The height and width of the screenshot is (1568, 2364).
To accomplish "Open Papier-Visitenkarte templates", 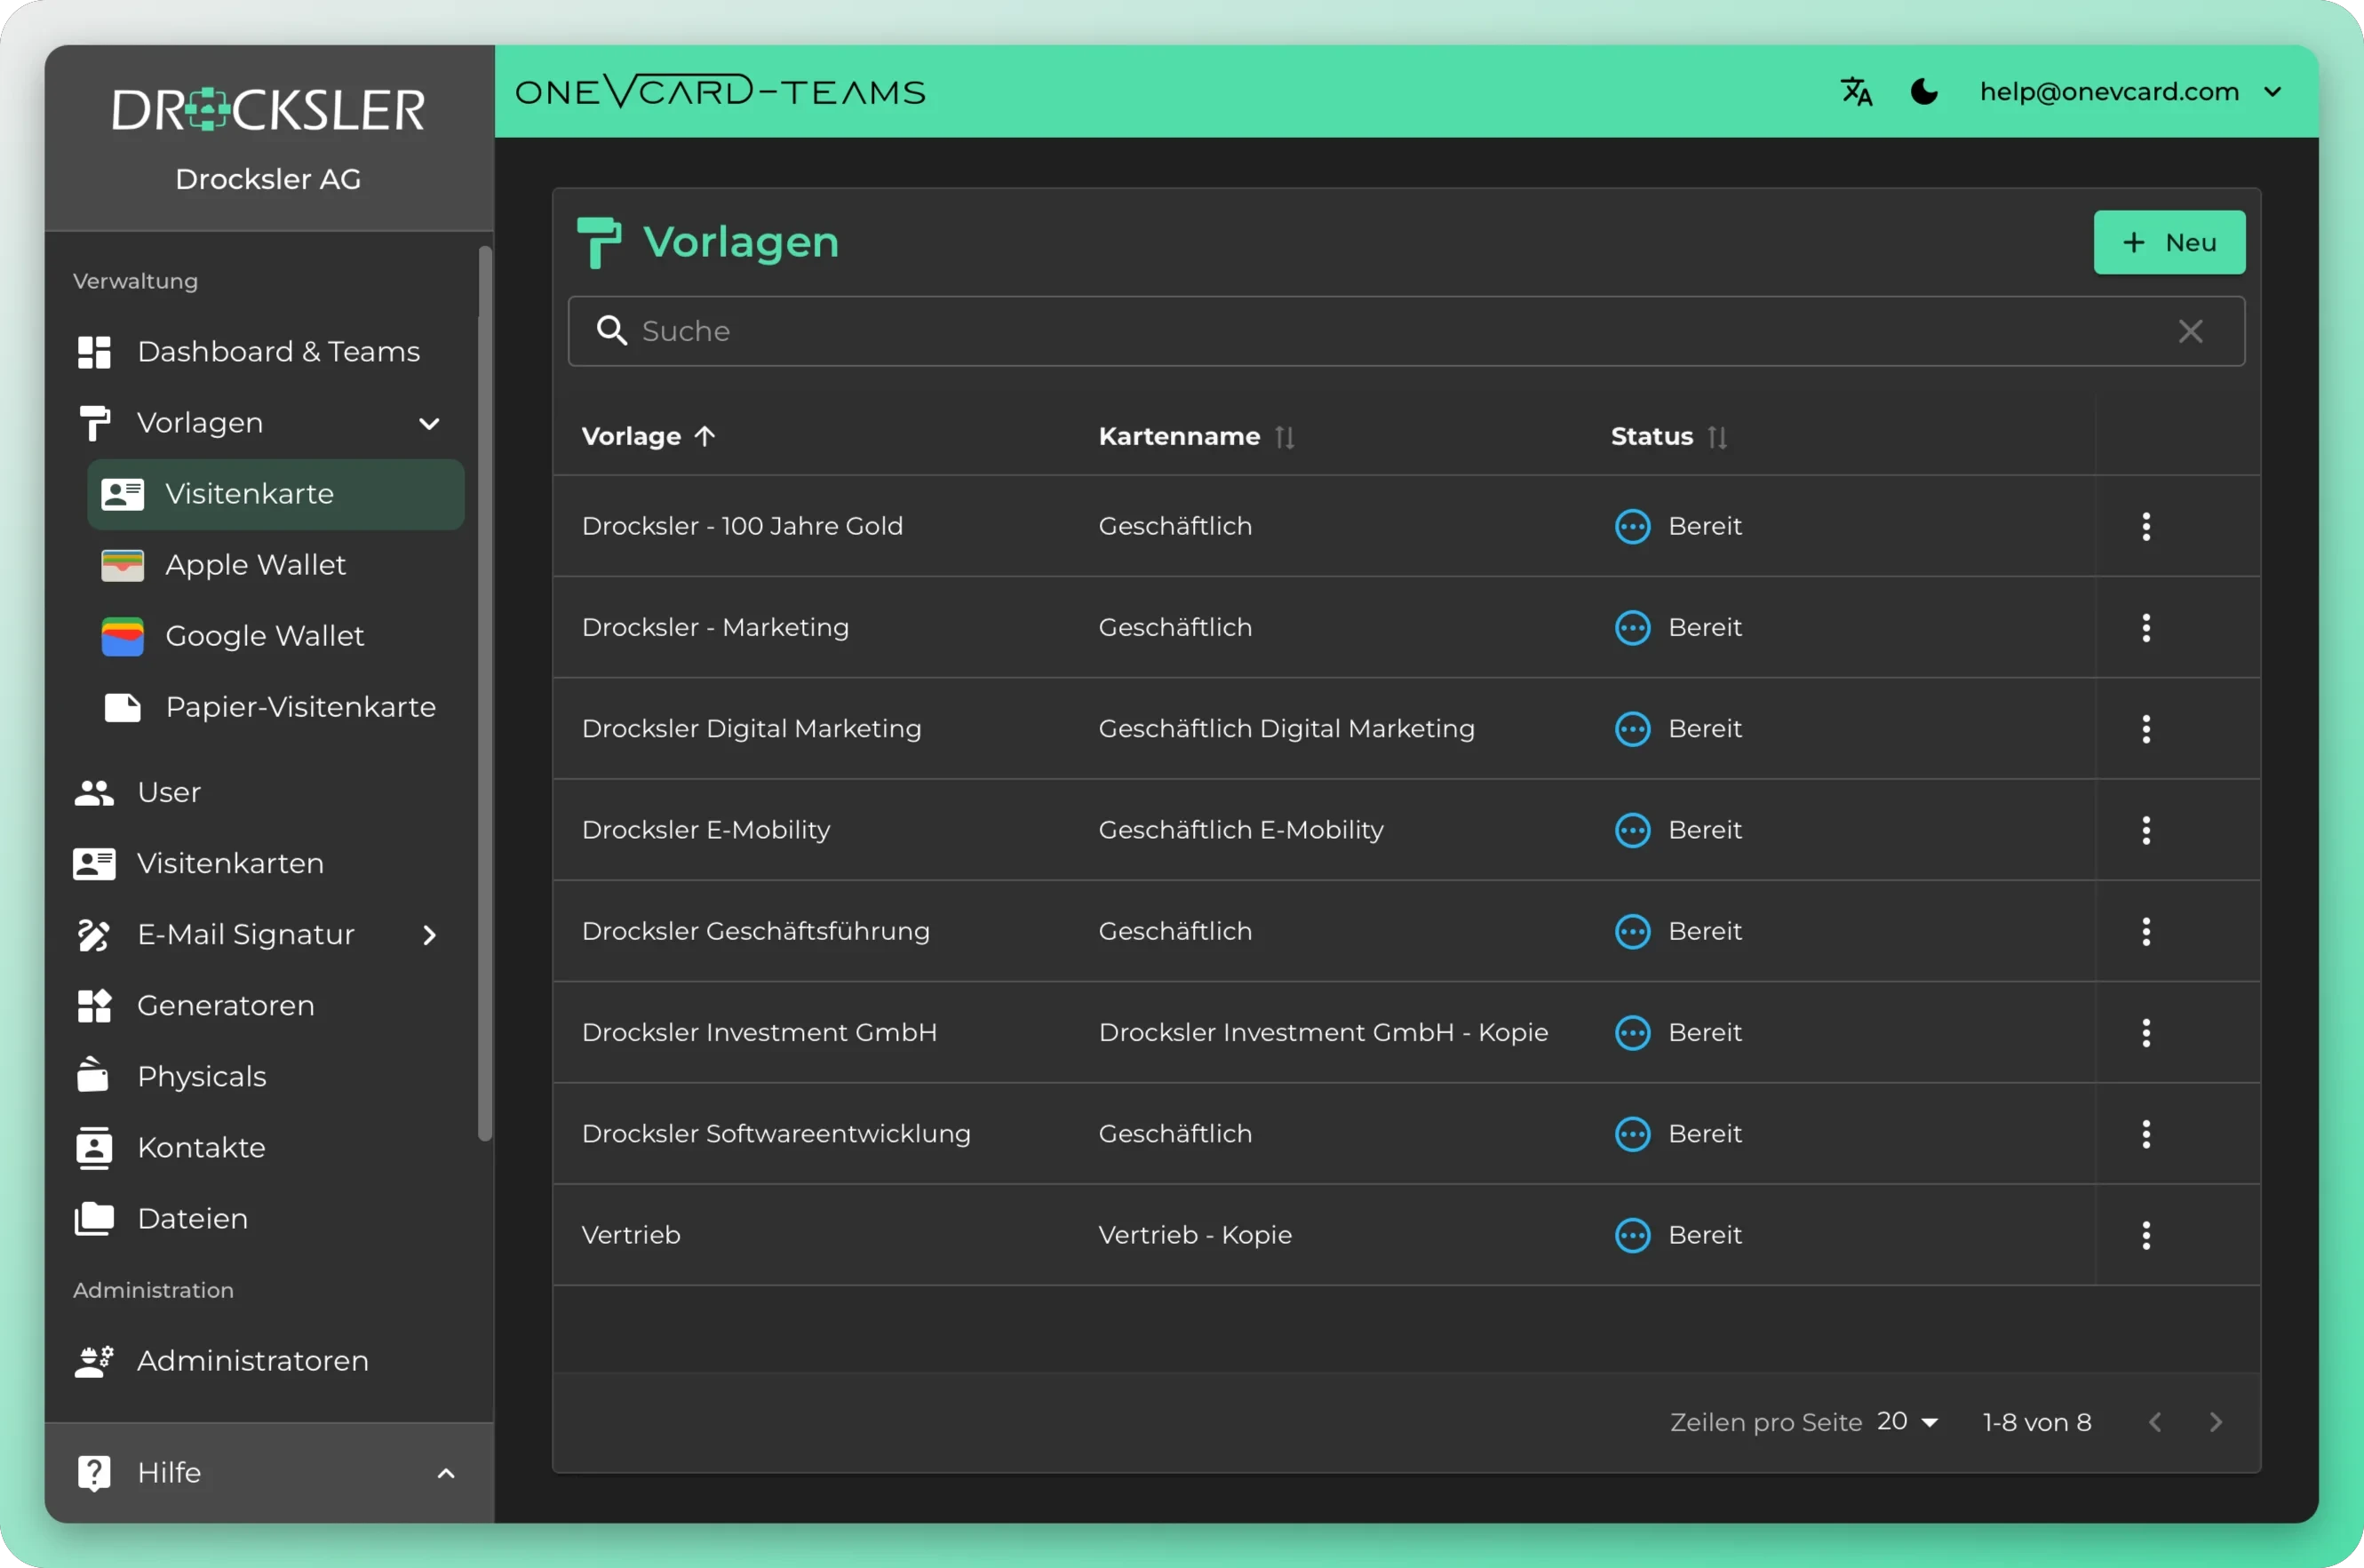I will [276, 707].
